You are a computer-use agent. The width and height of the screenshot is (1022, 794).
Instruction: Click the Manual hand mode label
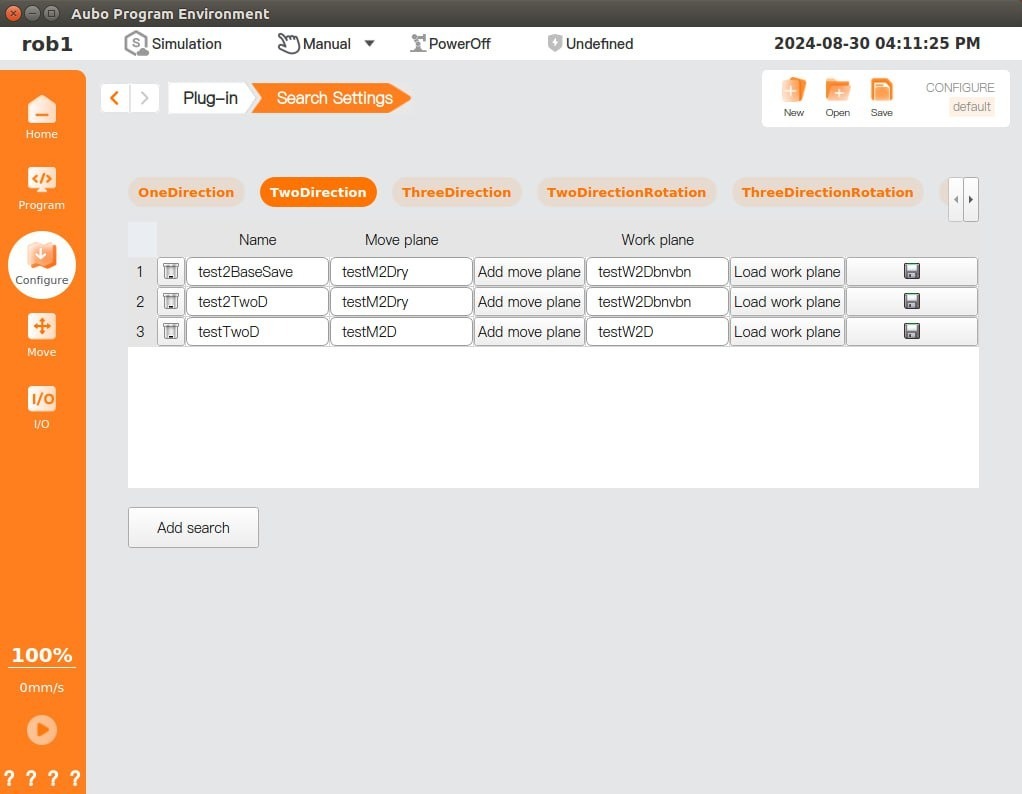[314, 44]
